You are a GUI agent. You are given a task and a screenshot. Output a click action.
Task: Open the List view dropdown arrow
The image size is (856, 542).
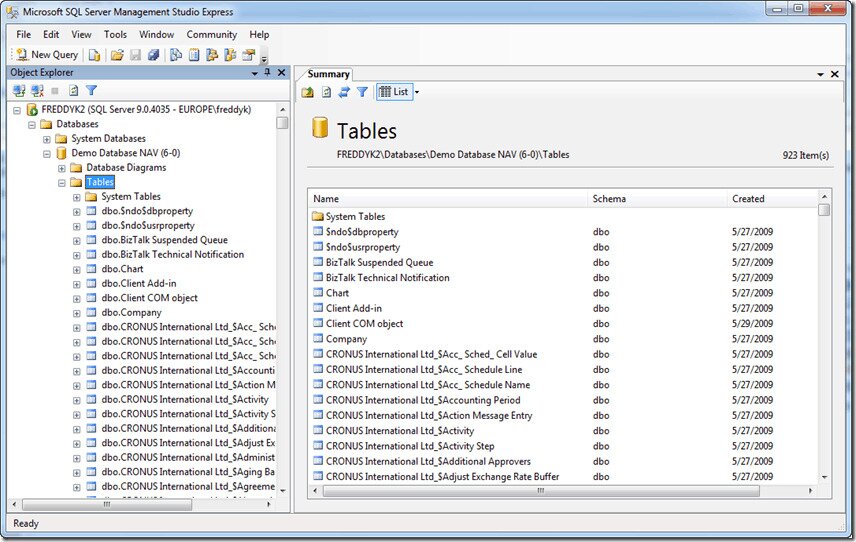[417, 92]
